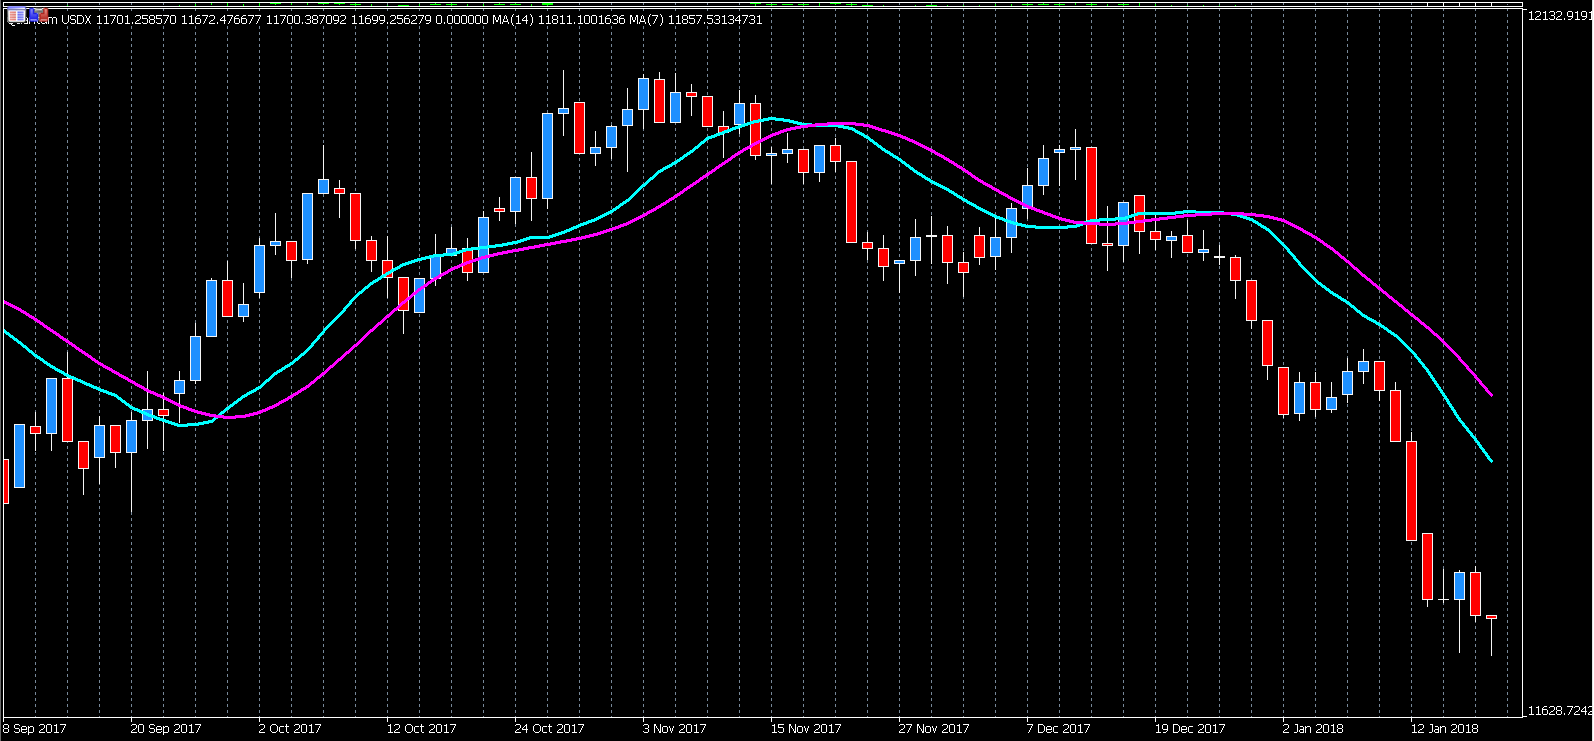This screenshot has width=1594, height=741.
Task: Click the 11628.7242 bottom price scale label
Action: 1558,711
